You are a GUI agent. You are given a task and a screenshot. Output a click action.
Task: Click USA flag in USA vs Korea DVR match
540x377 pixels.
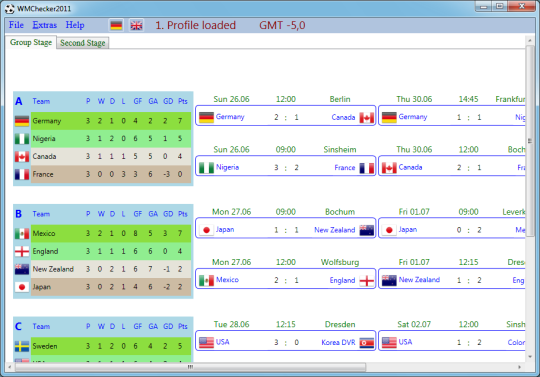[x=206, y=342]
